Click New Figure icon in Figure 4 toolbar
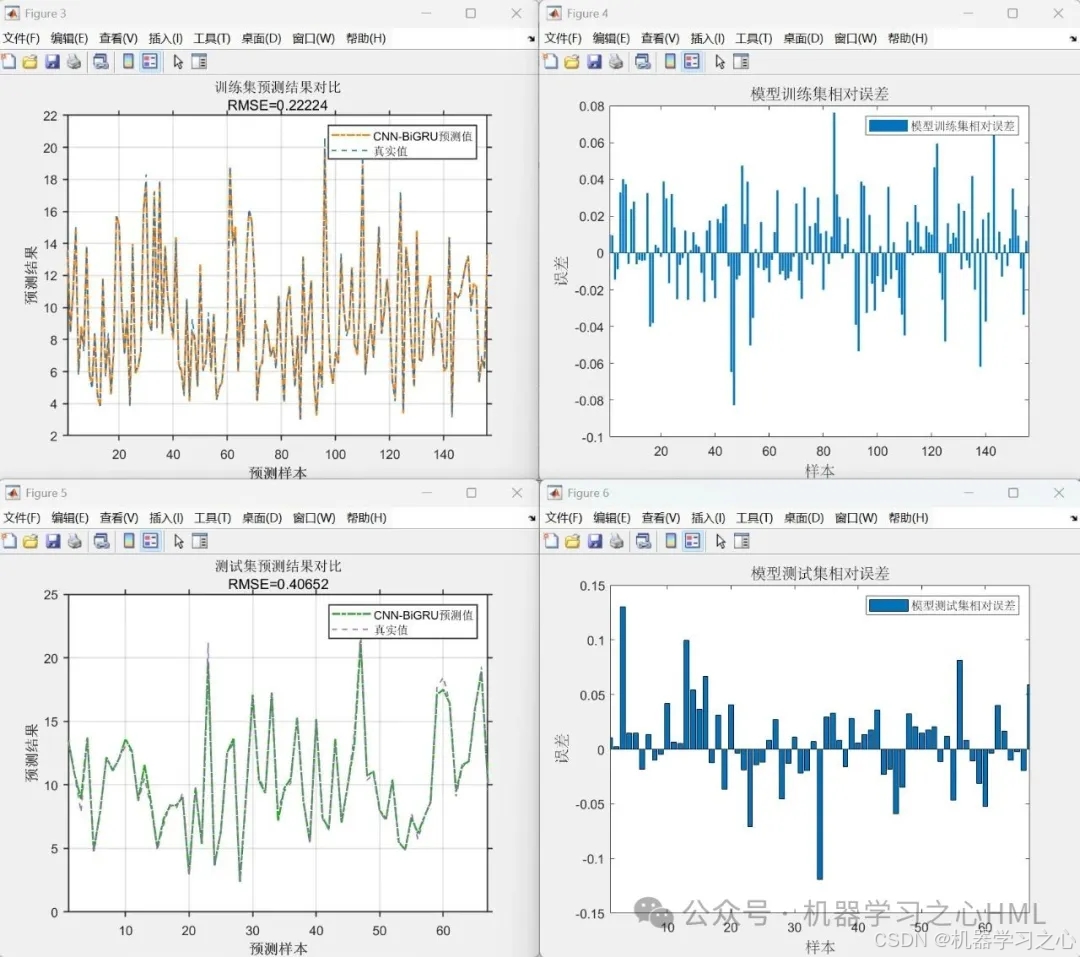 [x=551, y=62]
